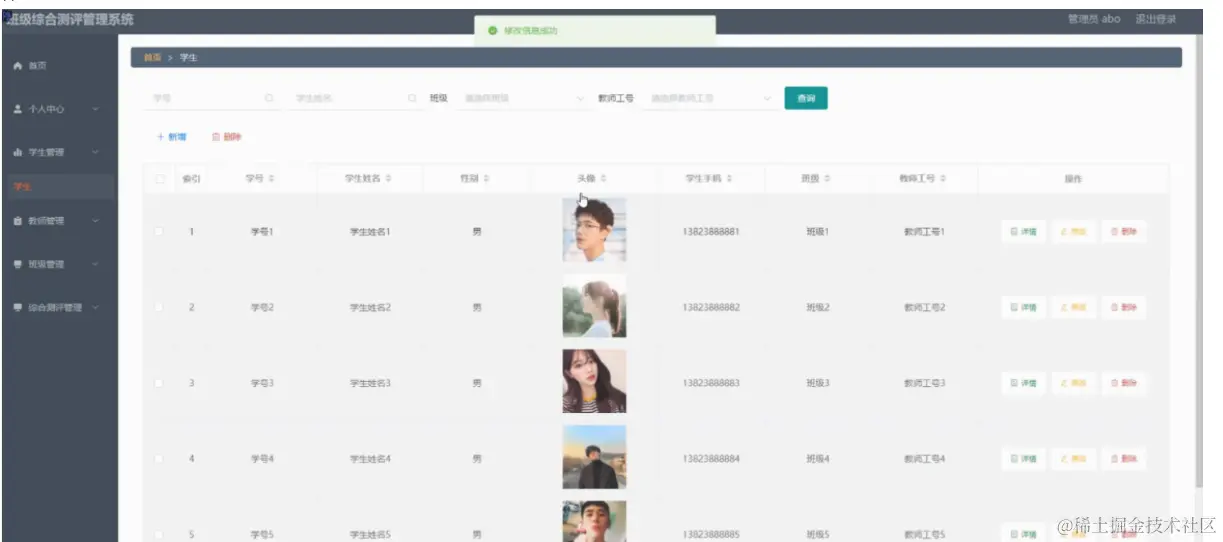
Task: Select the 学生 submenu item
Action: pyautogui.click(x=59, y=186)
